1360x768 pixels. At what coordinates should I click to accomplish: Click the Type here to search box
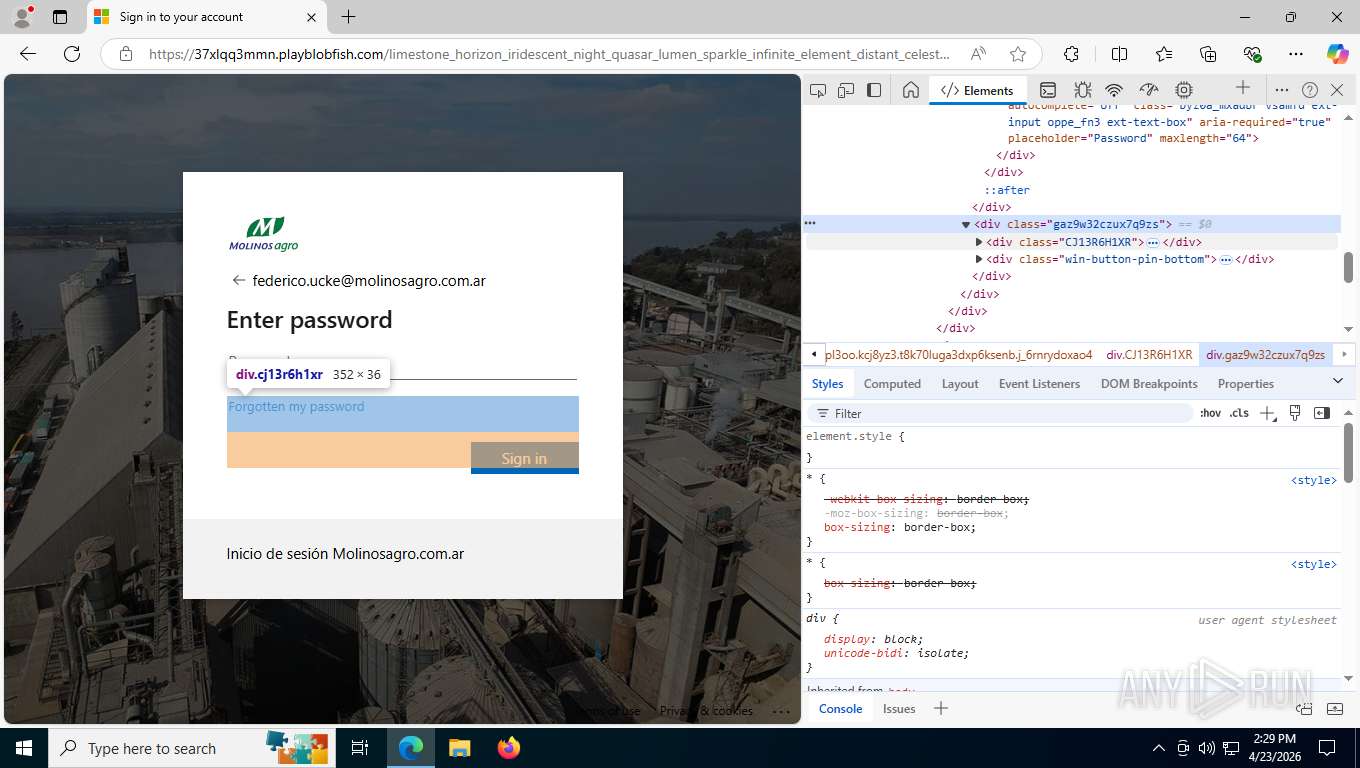[192, 748]
